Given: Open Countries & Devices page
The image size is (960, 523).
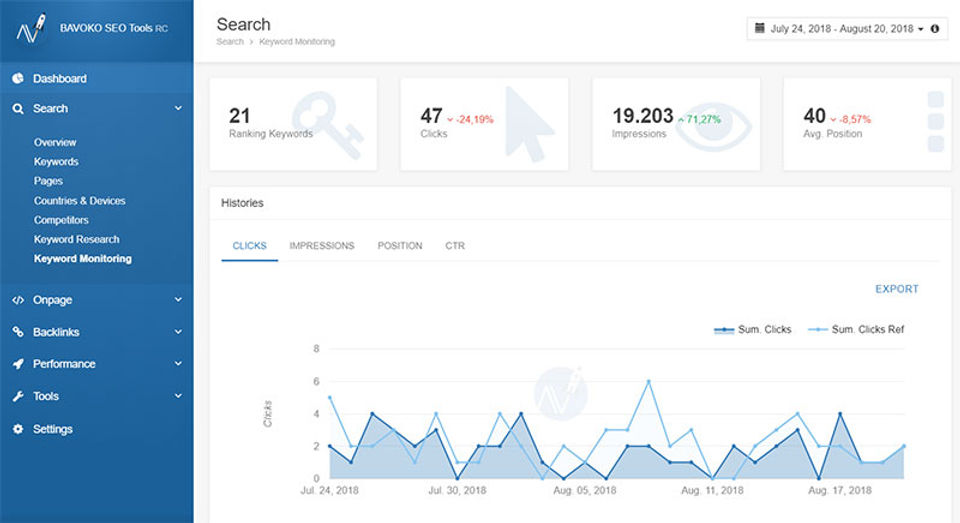Looking at the screenshot, I should click(x=80, y=201).
